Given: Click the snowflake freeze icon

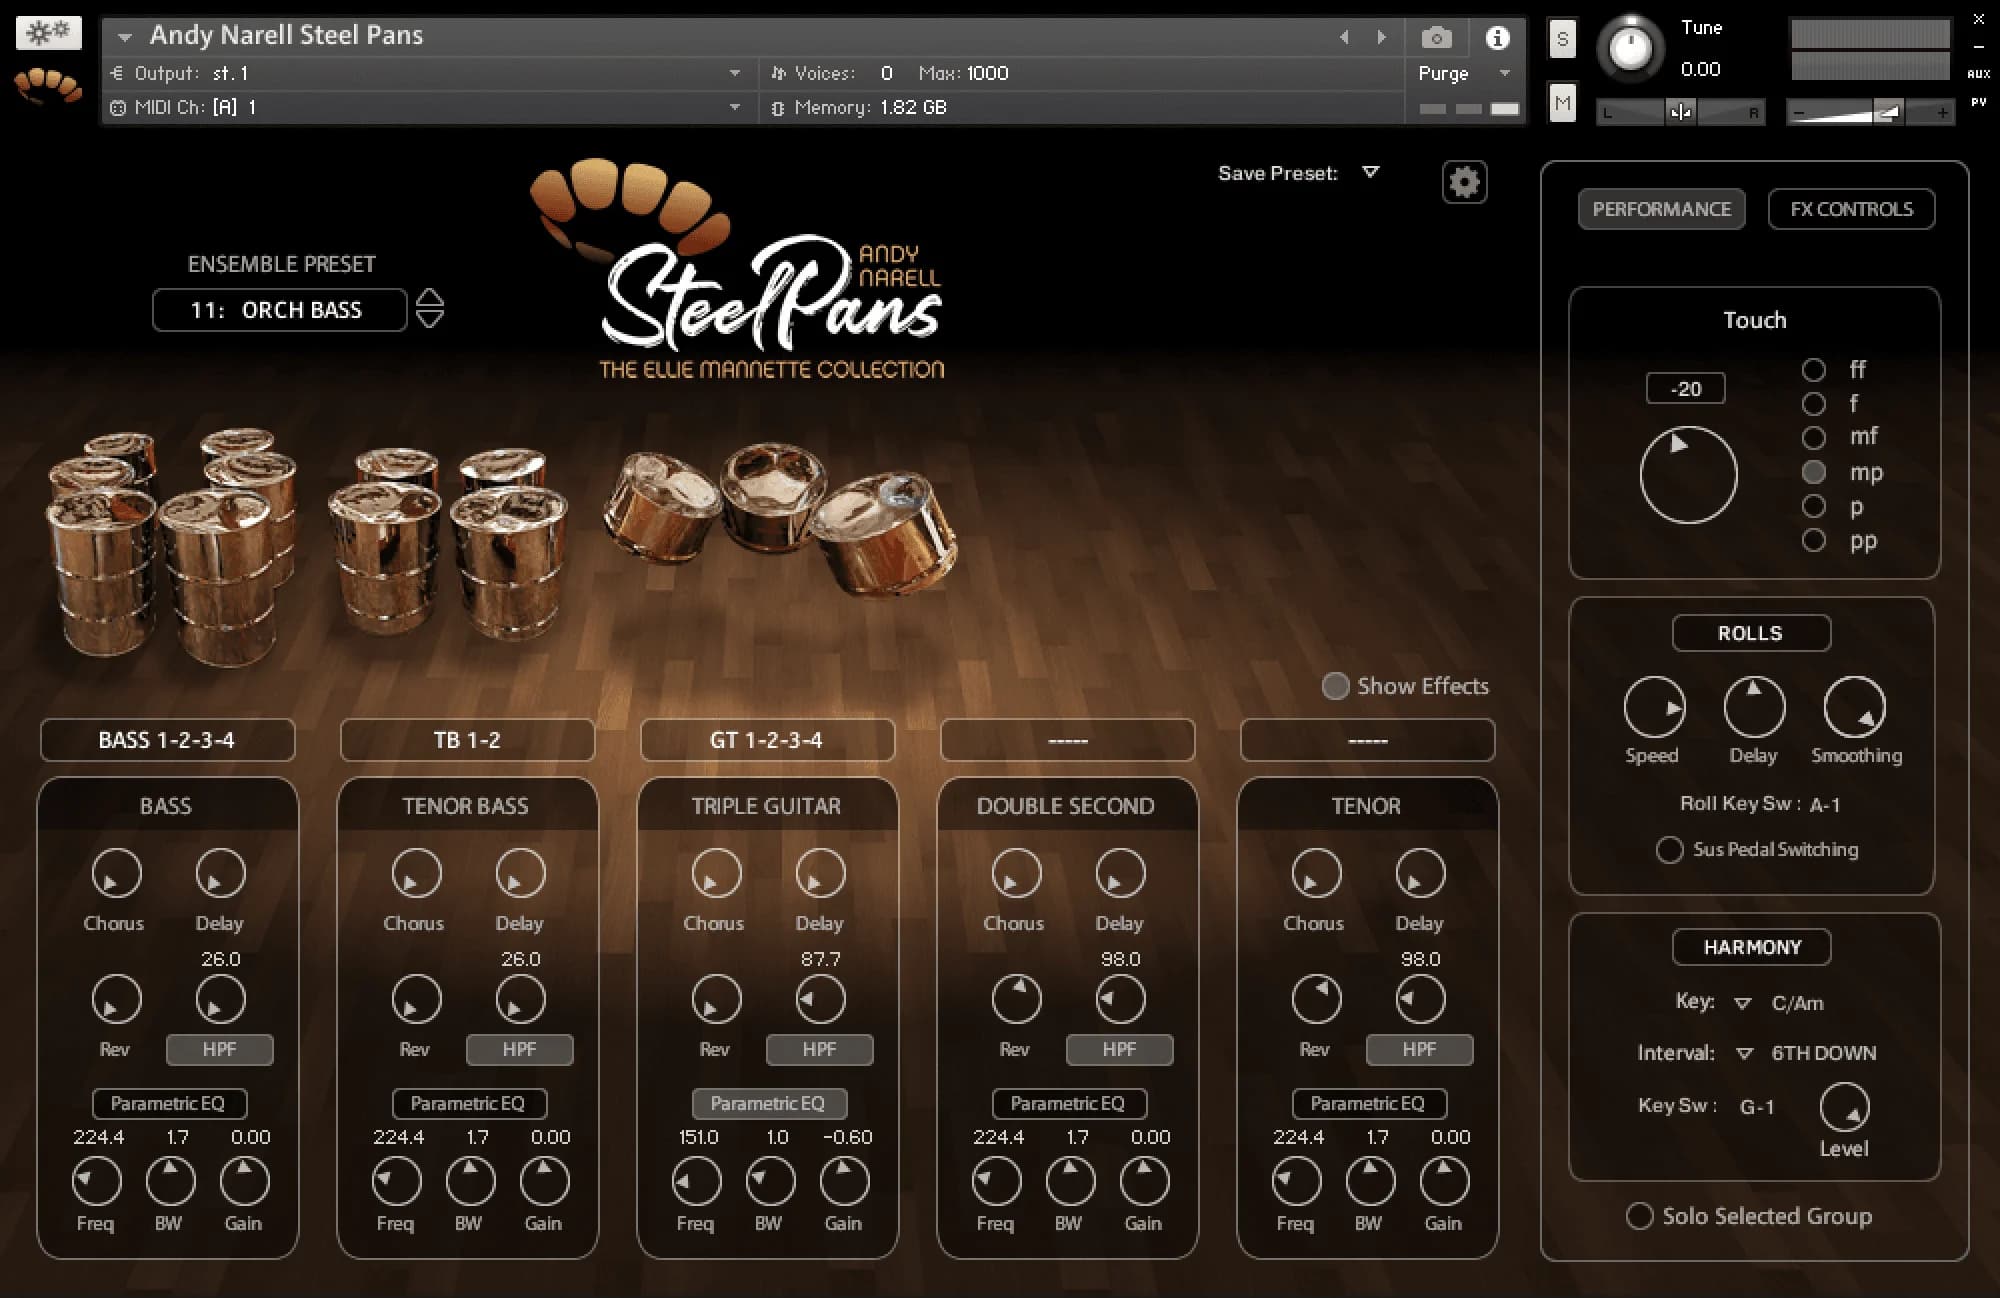Looking at the screenshot, I should pos(48,32).
